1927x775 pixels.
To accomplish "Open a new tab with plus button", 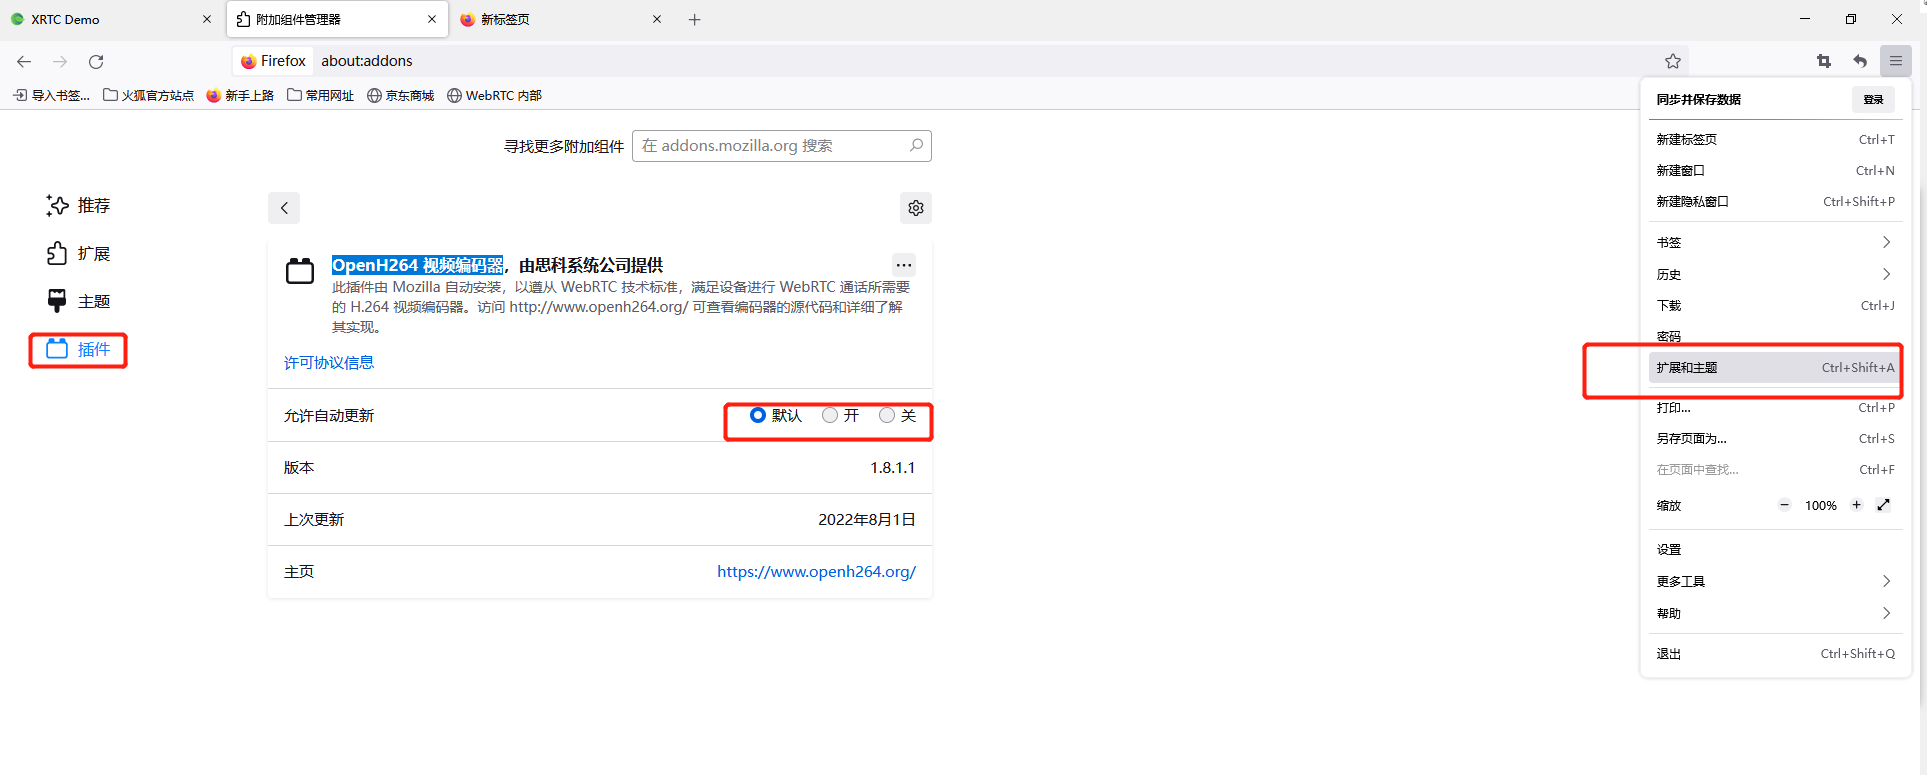I will (x=695, y=19).
